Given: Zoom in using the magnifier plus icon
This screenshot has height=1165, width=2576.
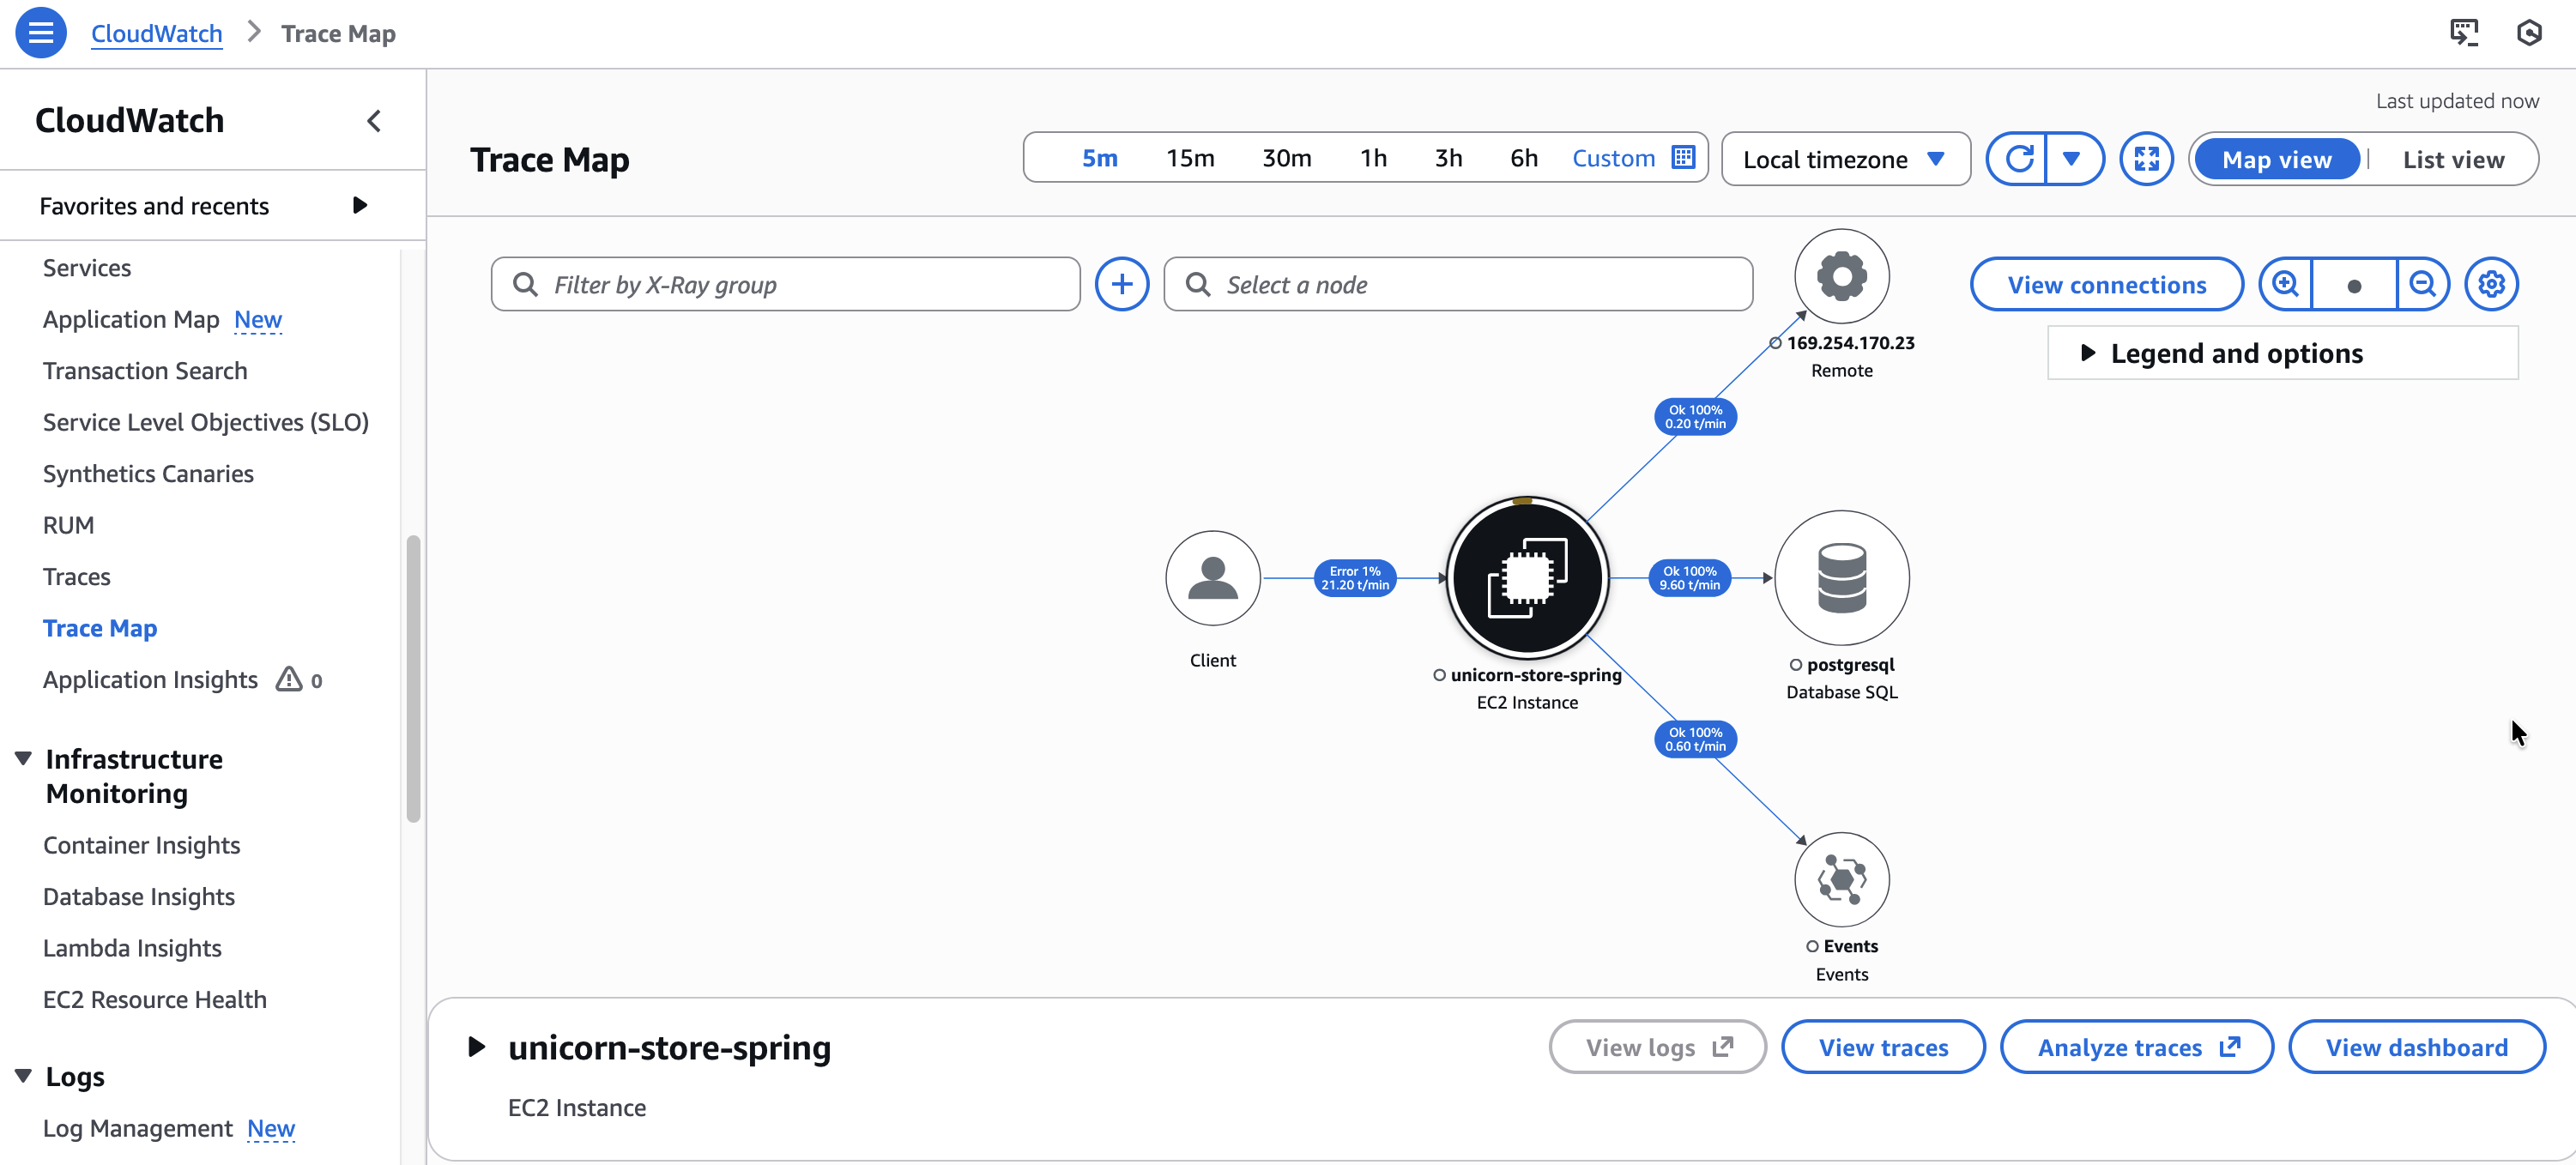Looking at the screenshot, I should [x=2285, y=284].
